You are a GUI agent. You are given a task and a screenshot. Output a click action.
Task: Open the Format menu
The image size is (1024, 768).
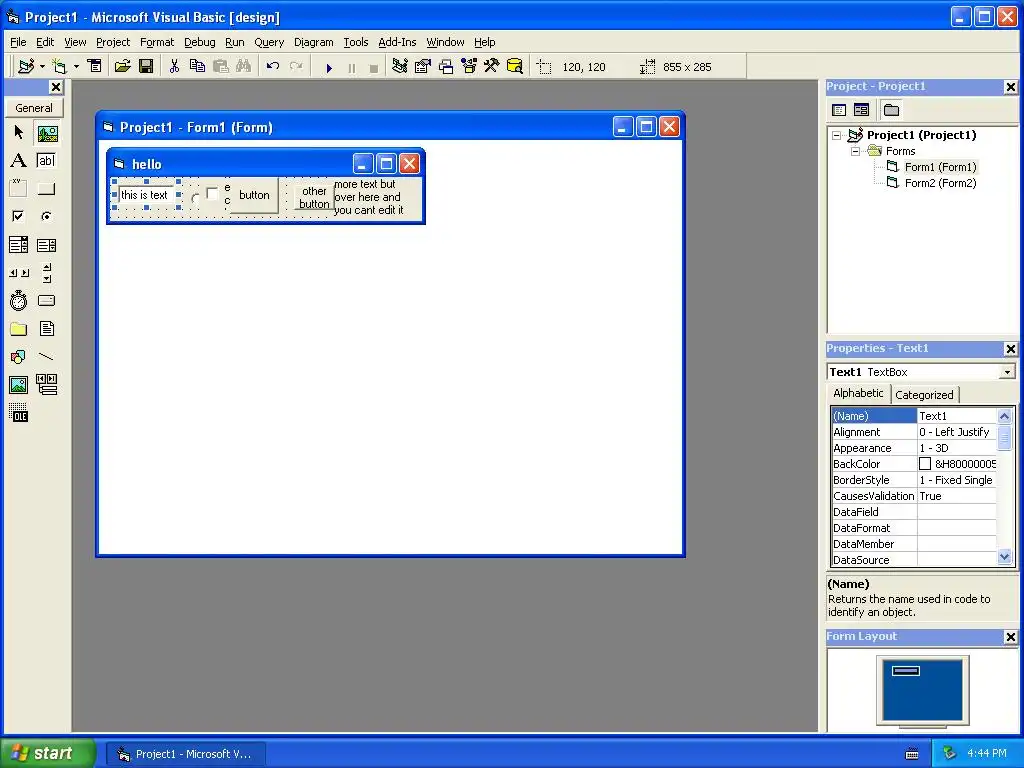(x=157, y=42)
